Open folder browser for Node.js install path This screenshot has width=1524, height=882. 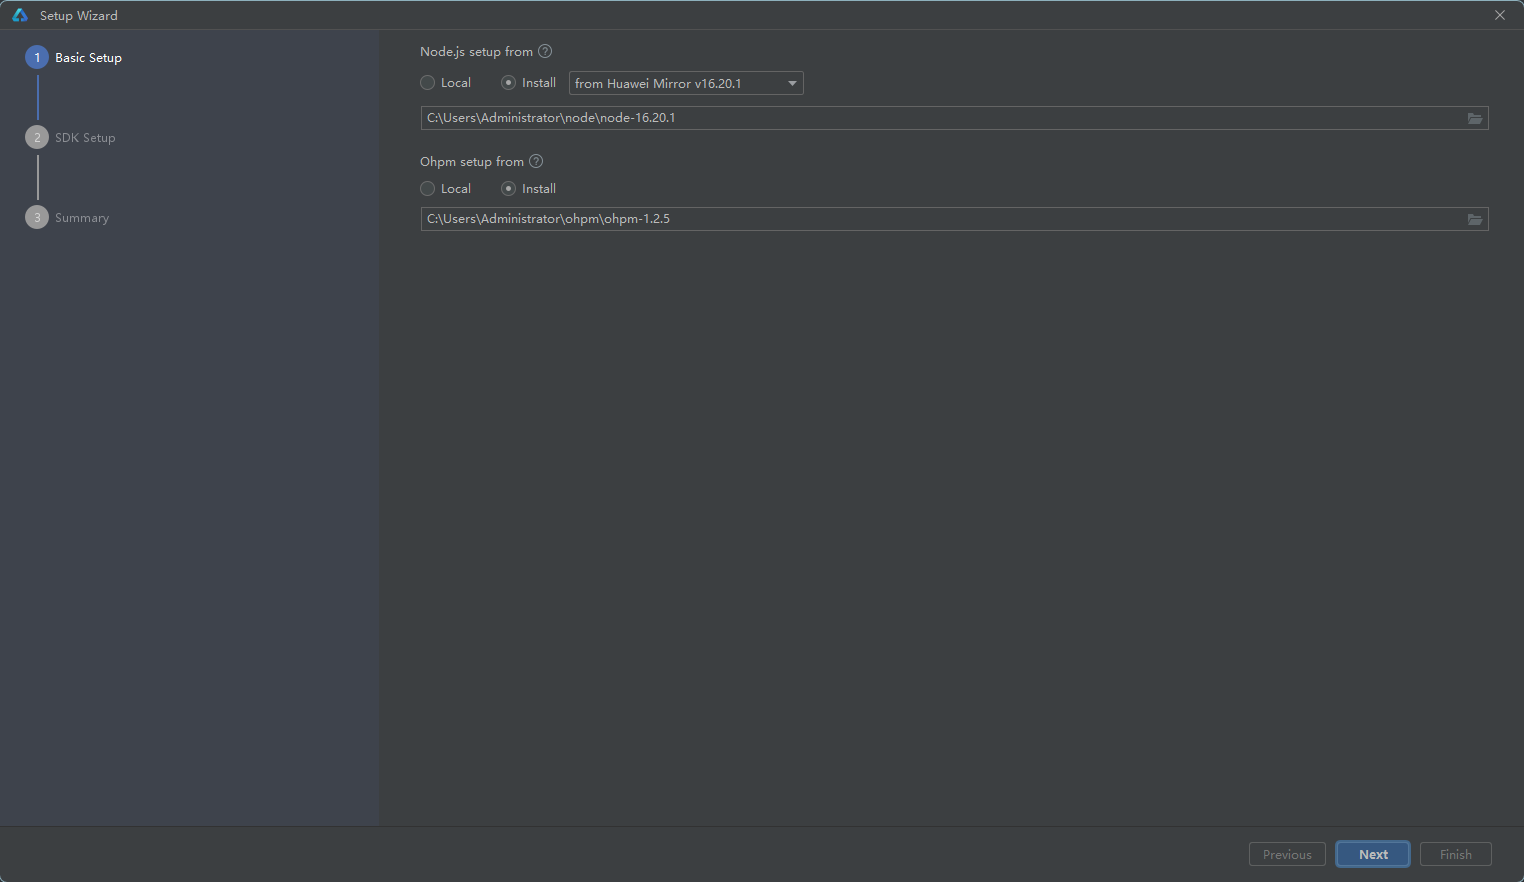point(1475,118)
